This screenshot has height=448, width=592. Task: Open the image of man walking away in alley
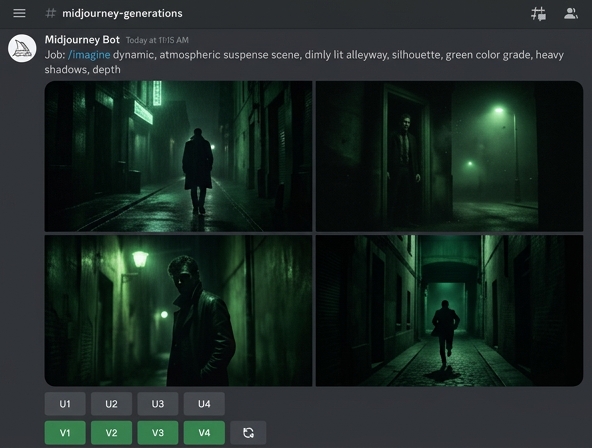click(x=178, y=156)
